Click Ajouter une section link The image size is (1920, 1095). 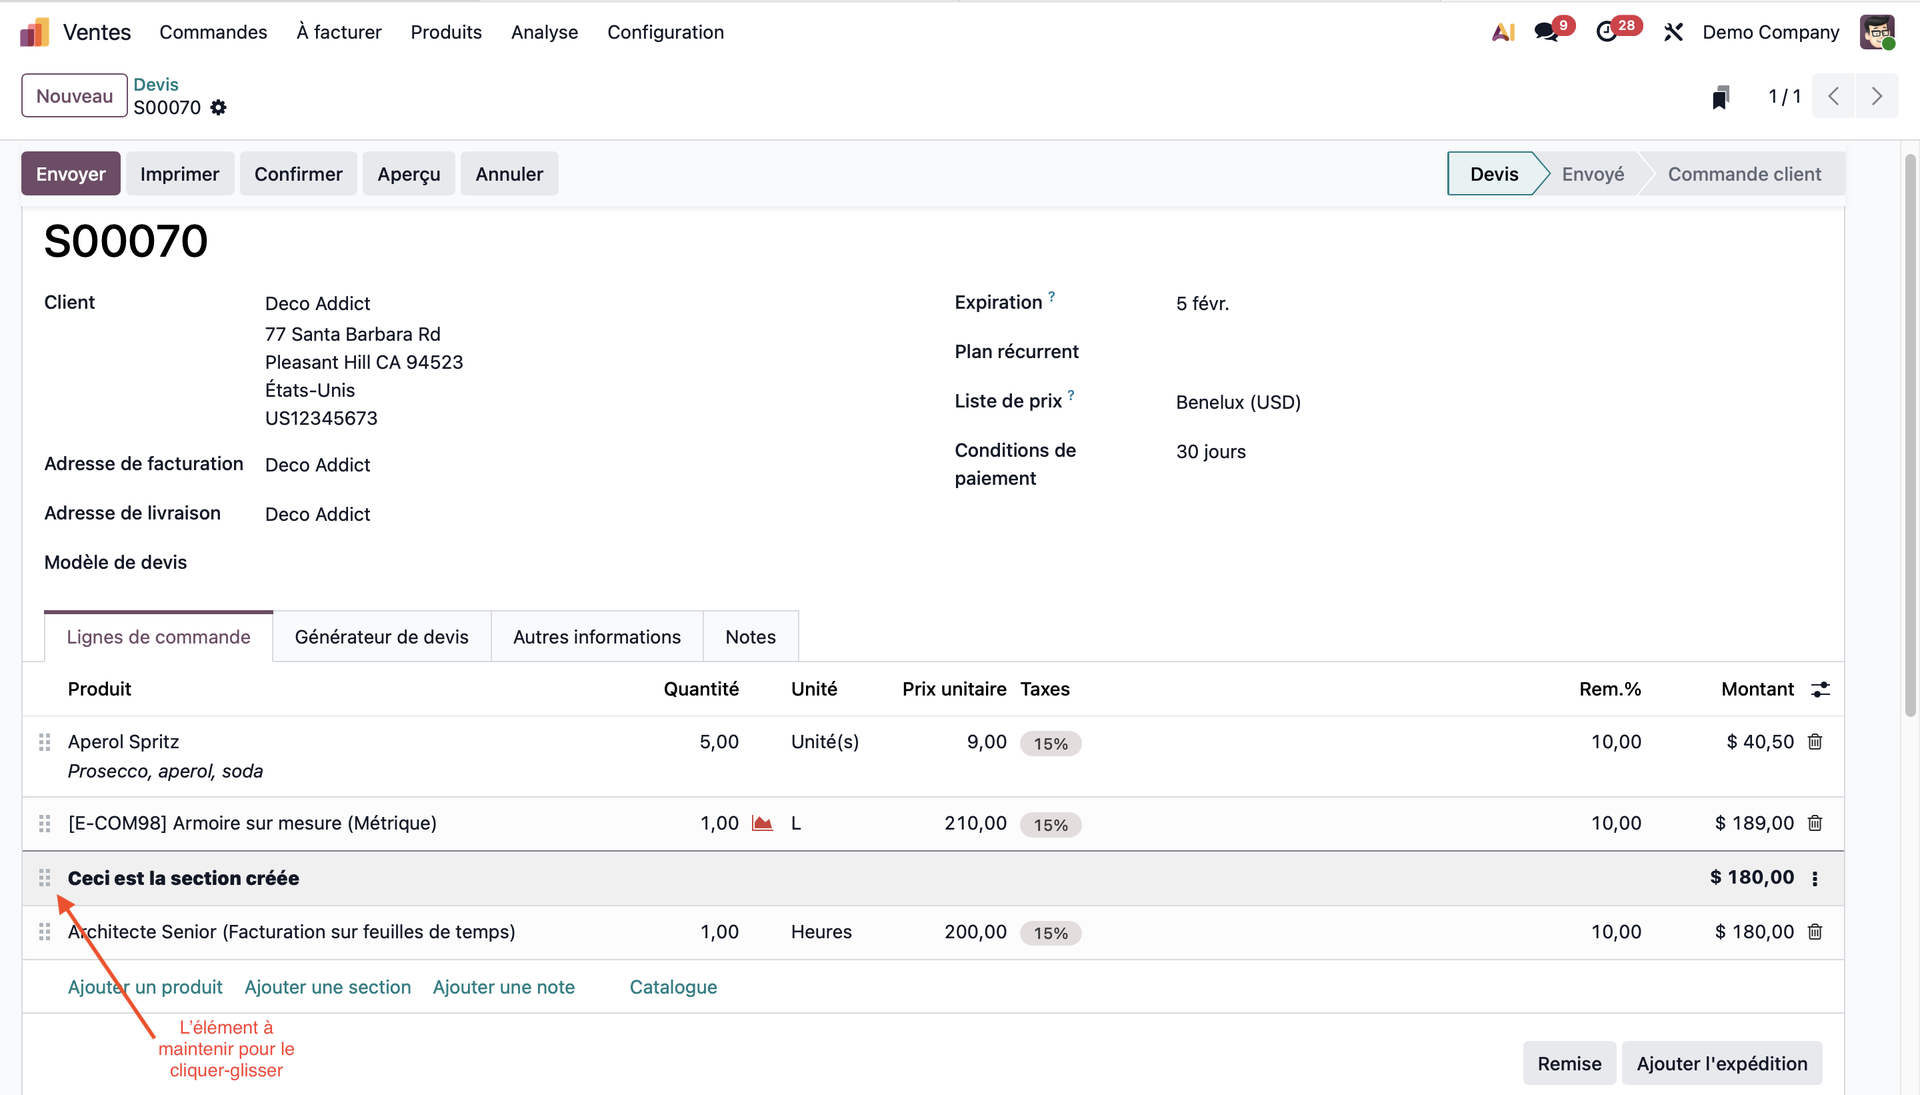point(327,987)
